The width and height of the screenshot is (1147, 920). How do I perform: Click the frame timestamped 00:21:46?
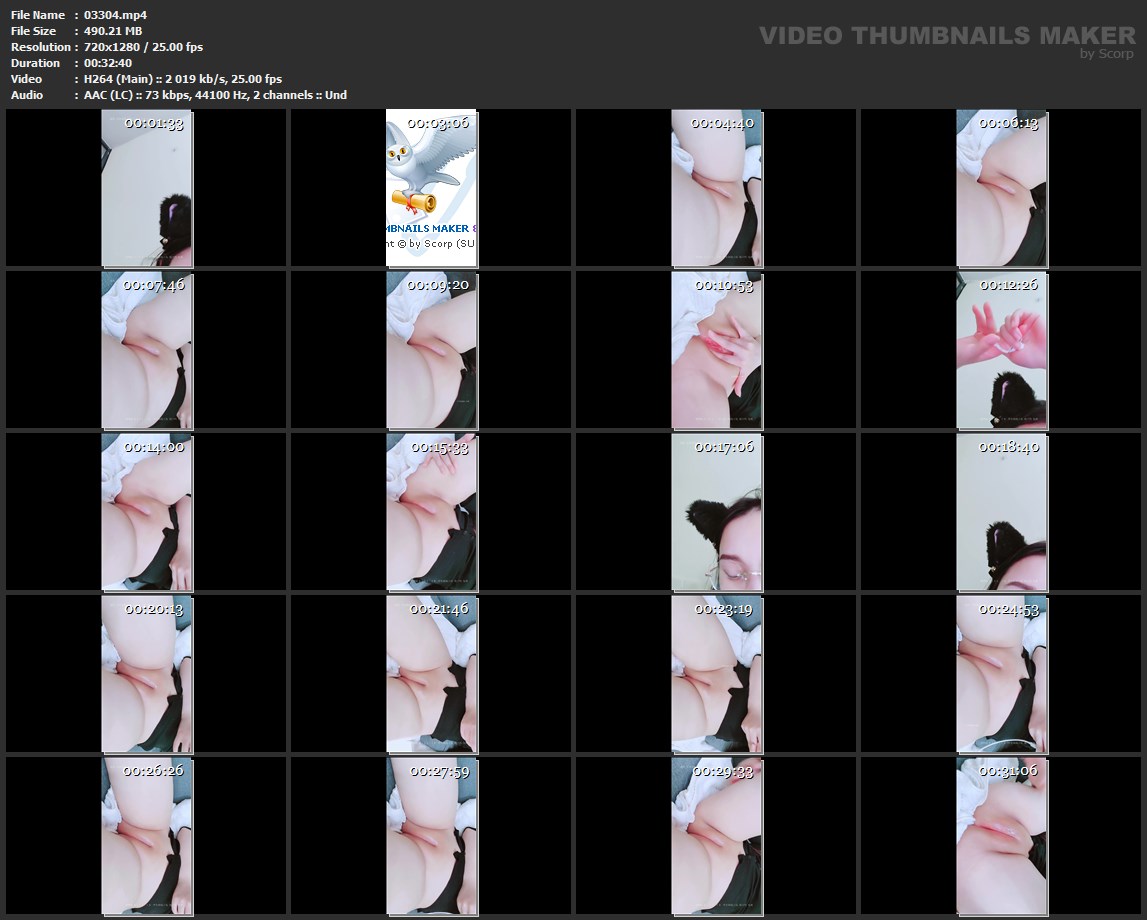pos(431,674)
